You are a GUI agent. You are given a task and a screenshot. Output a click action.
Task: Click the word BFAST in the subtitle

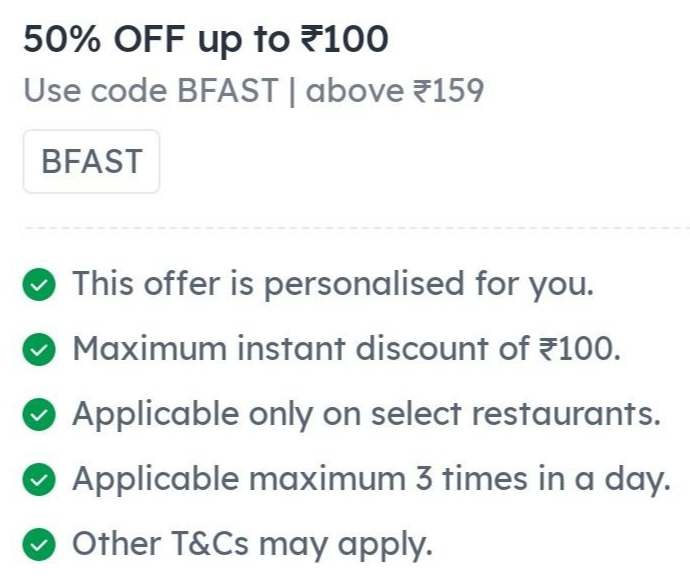228,91
